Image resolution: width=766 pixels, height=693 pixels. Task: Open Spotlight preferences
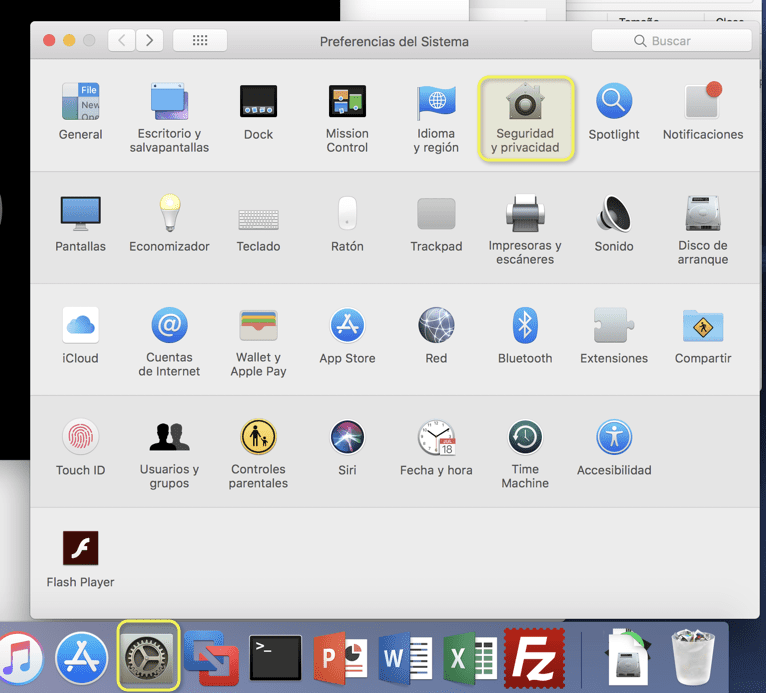tap(614, 111)
